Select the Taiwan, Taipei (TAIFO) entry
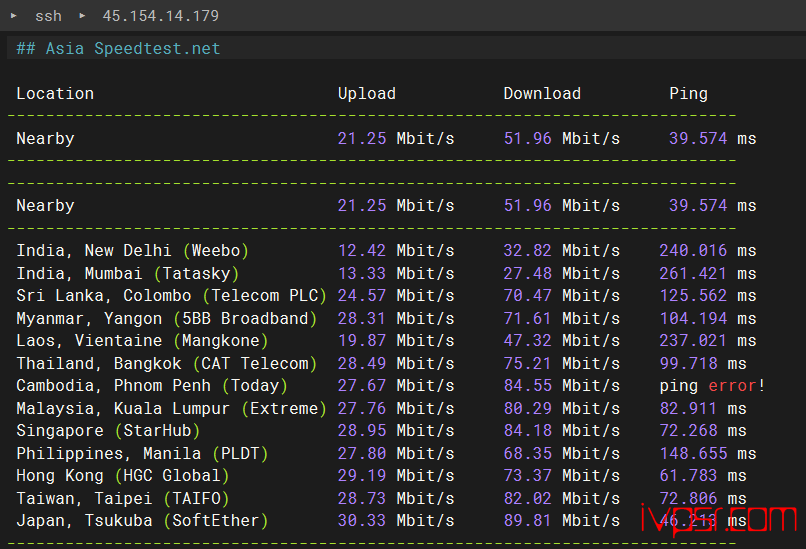Screen dimensions: 806x549 tap(122, 498)
